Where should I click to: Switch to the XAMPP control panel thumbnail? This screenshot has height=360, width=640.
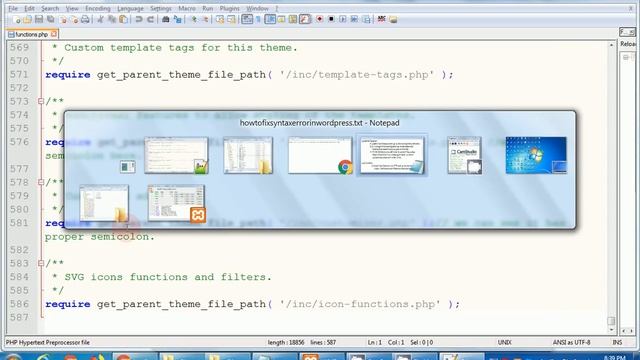[176, 203]
